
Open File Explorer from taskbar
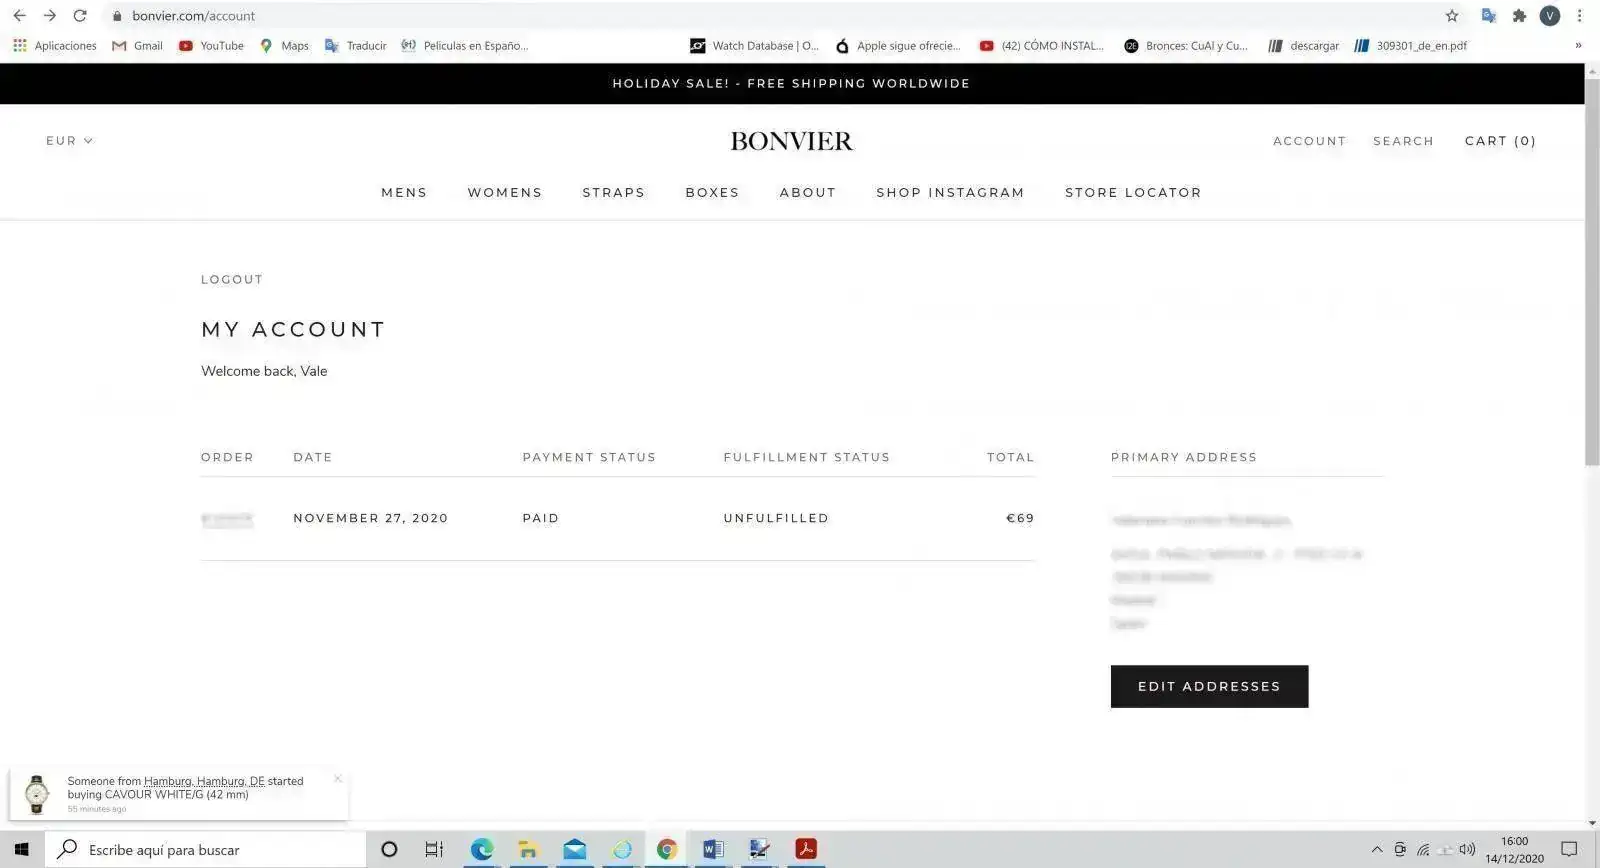(x=528, y=849)
